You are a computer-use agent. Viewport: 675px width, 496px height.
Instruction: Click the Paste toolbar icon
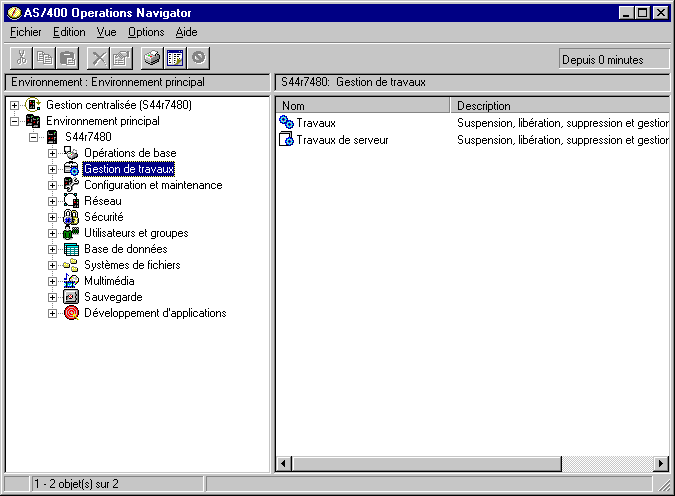click(68, 58)
